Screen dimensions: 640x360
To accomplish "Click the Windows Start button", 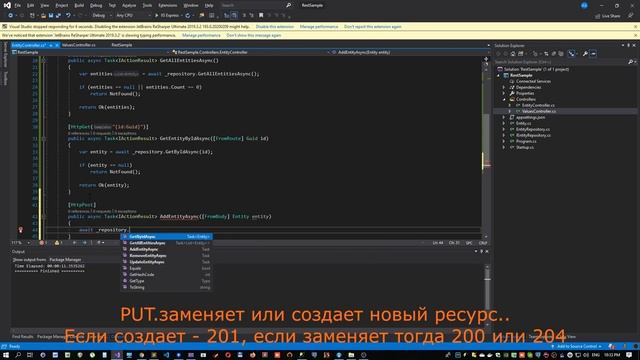I will (x=6, y=355).
